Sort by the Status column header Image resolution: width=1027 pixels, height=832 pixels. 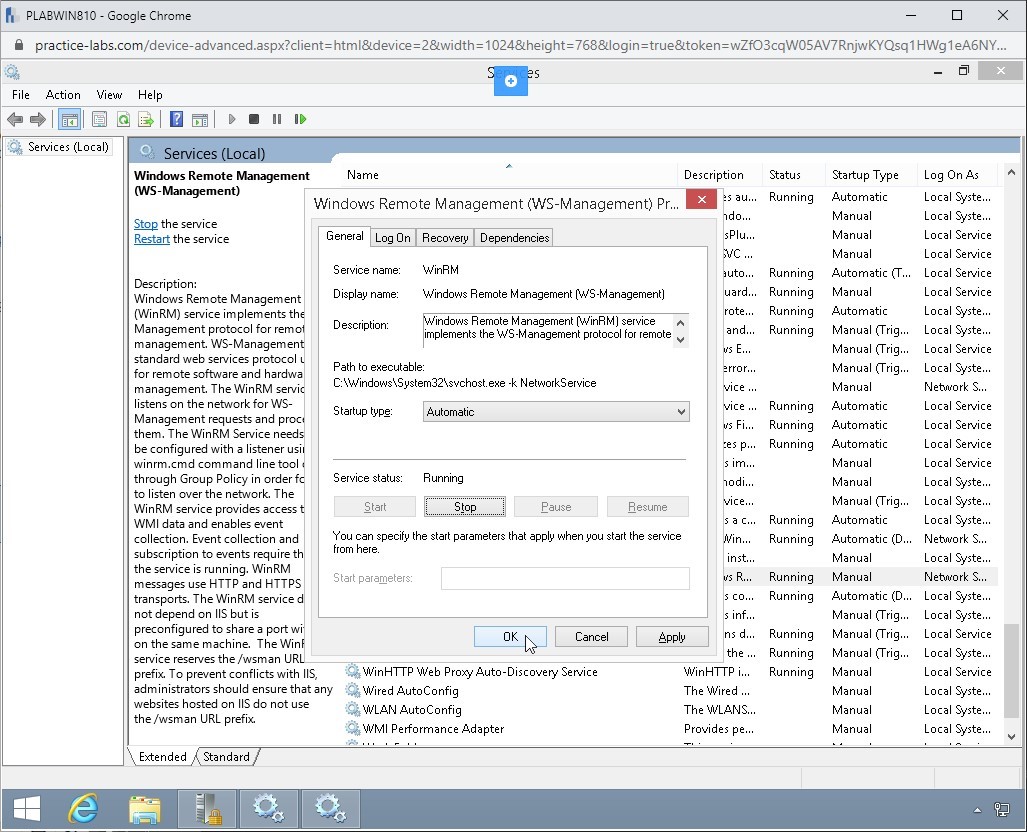(793, 175)
